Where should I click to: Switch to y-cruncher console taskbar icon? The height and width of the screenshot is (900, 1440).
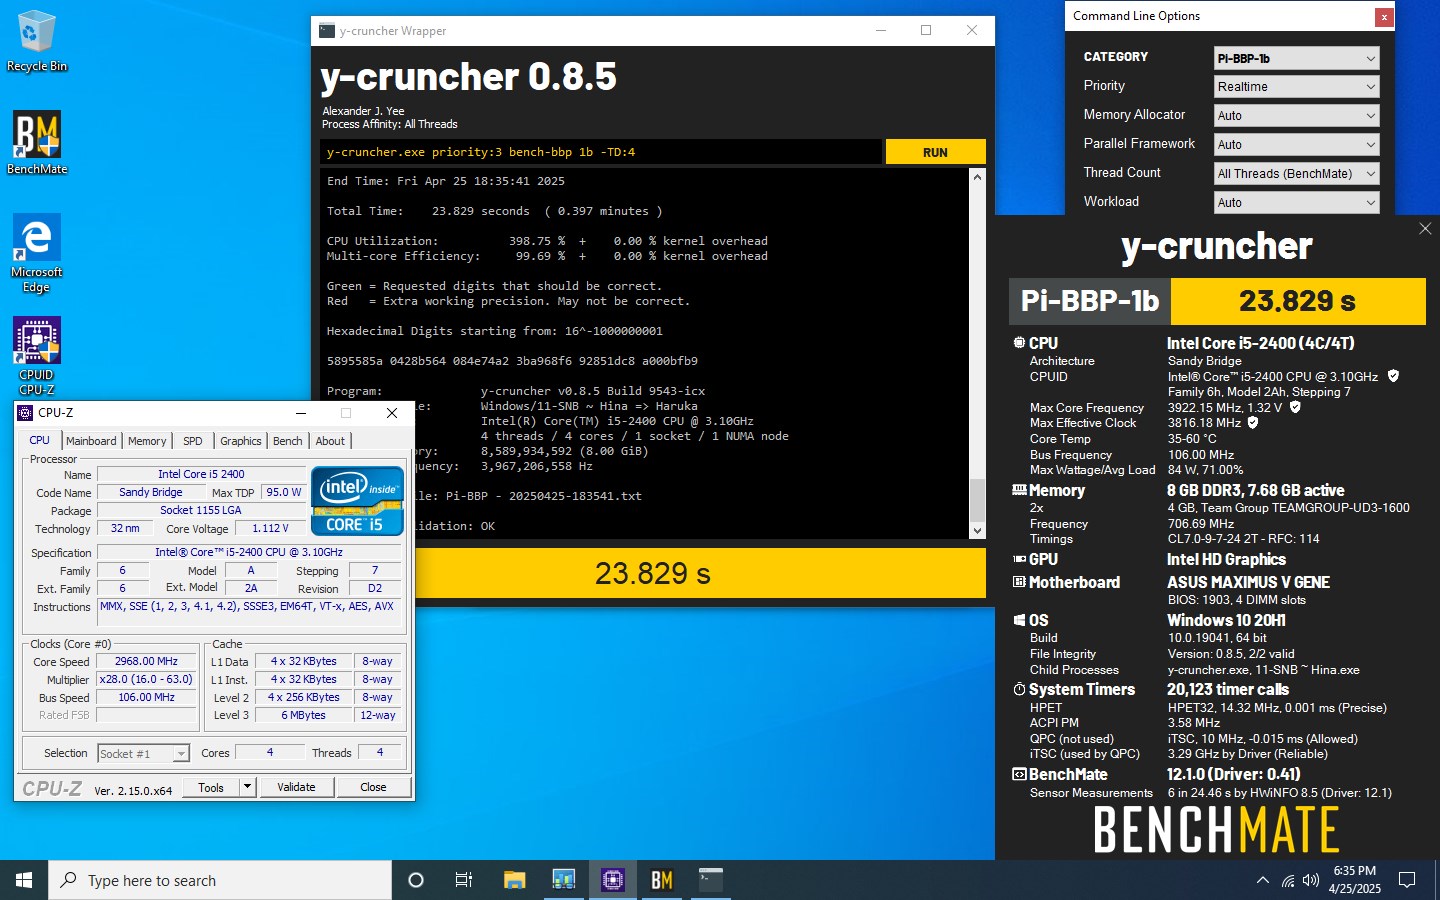(x=710, y=880)
